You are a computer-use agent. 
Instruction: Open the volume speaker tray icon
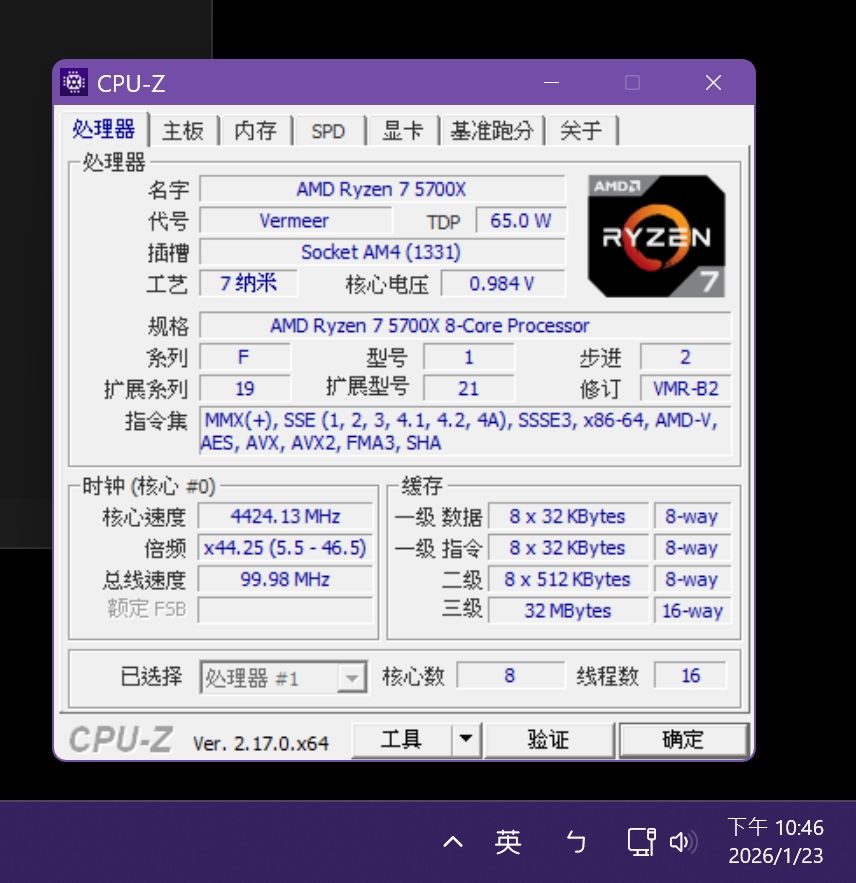click(x=683, y=842)
